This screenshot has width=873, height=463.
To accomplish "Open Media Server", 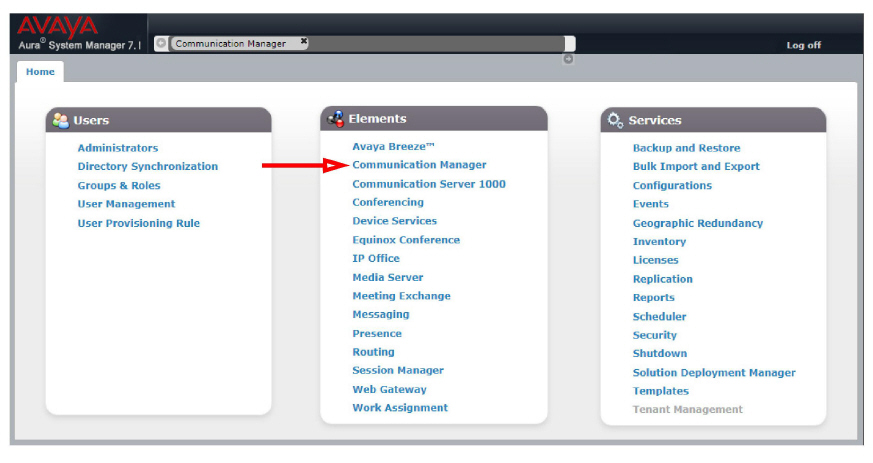I will coord(388,277).
